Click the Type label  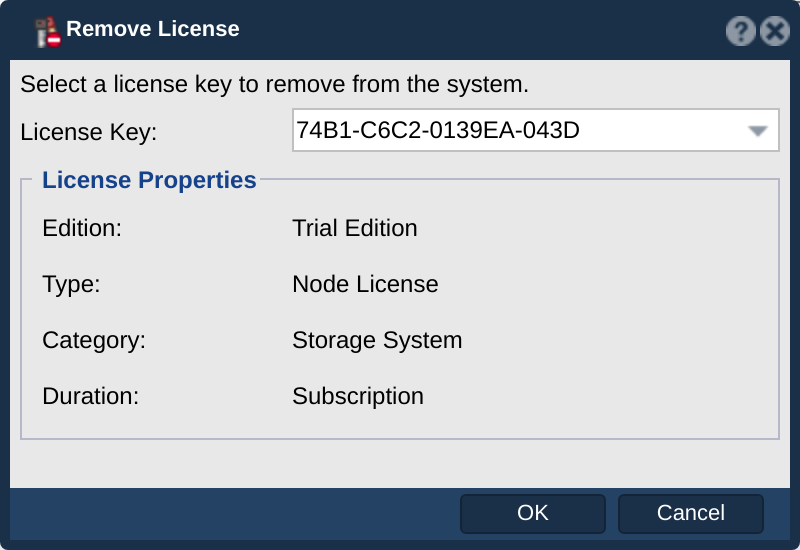71,285
